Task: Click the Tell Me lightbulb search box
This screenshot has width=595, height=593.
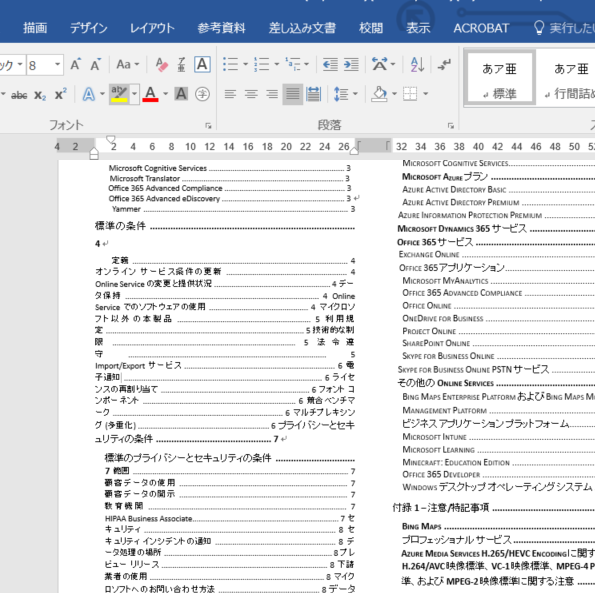Action: [x=563, y=28]
